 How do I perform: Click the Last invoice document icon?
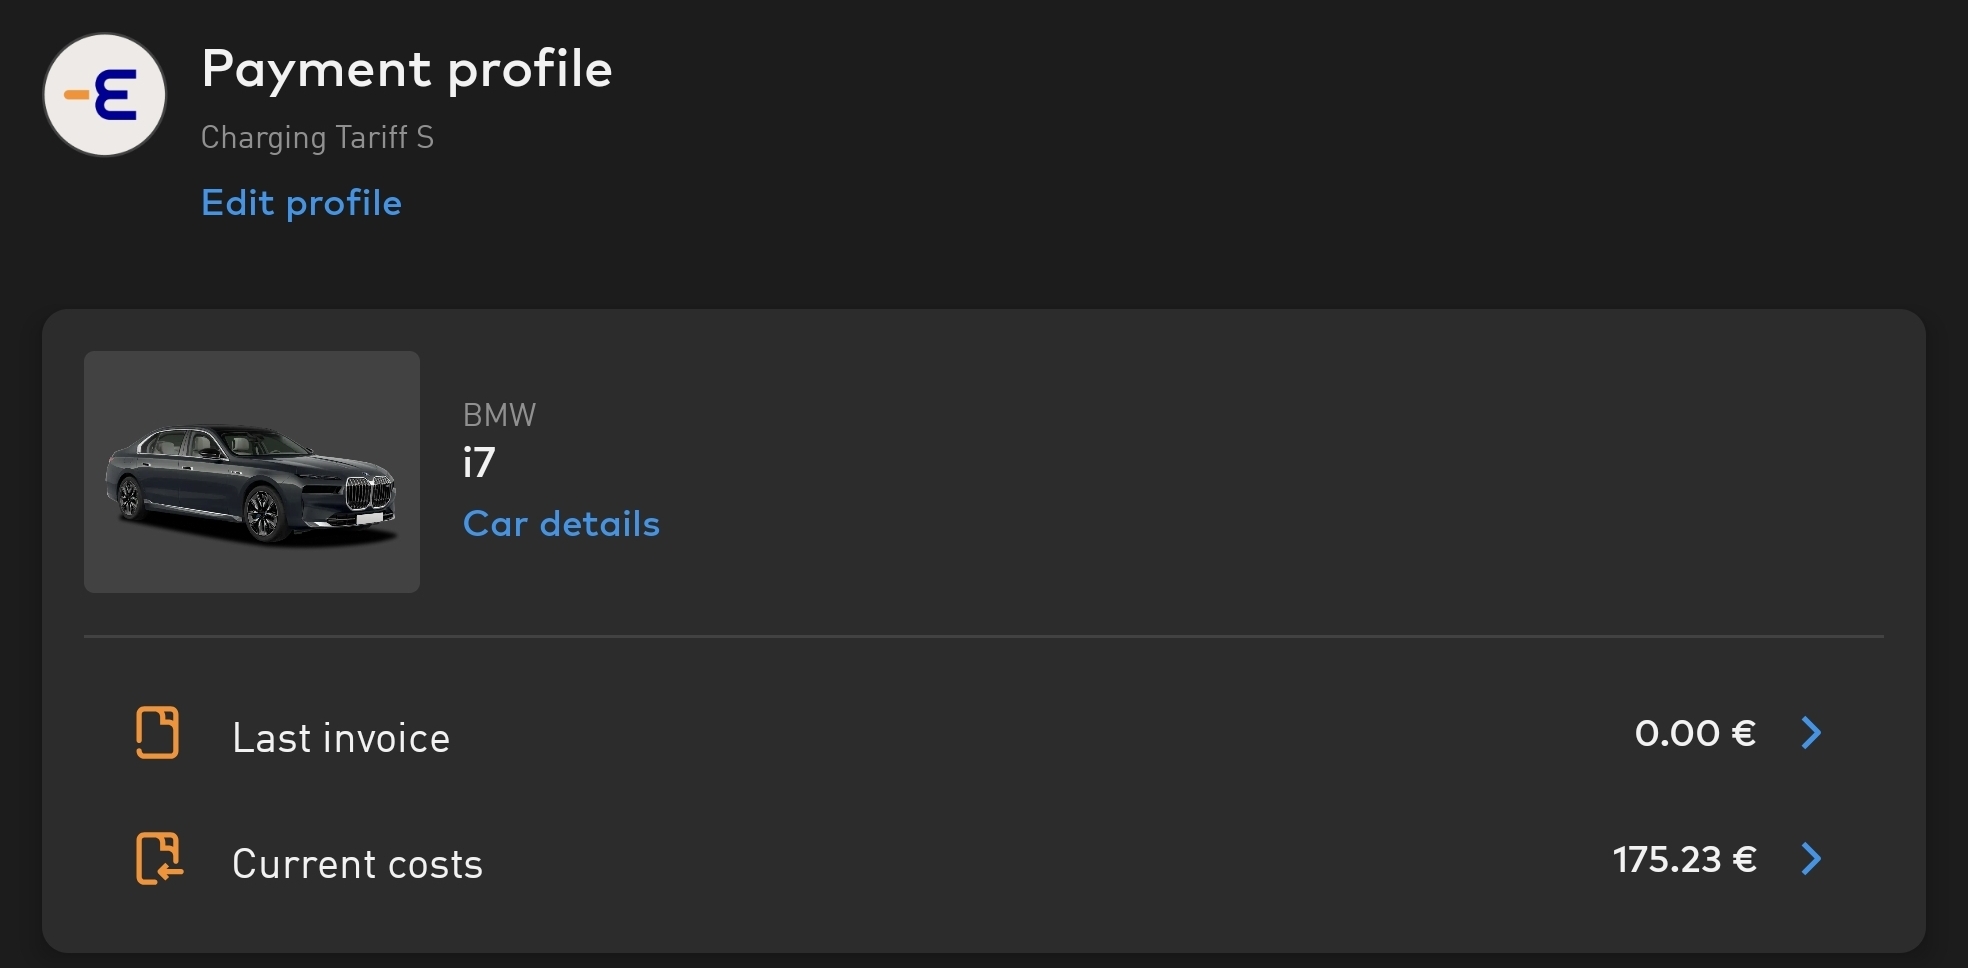coord(157,733)
